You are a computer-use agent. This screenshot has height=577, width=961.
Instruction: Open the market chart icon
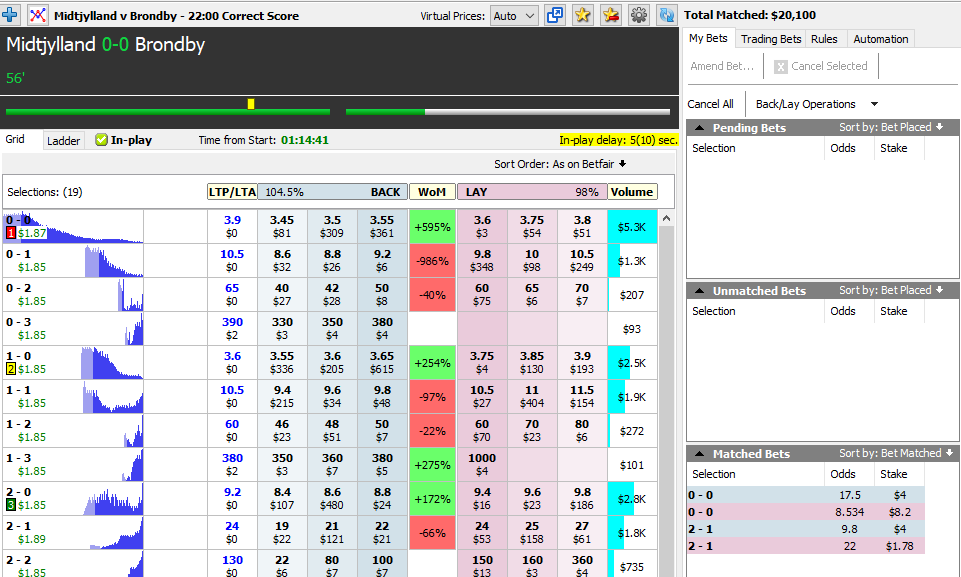point(37,14)
